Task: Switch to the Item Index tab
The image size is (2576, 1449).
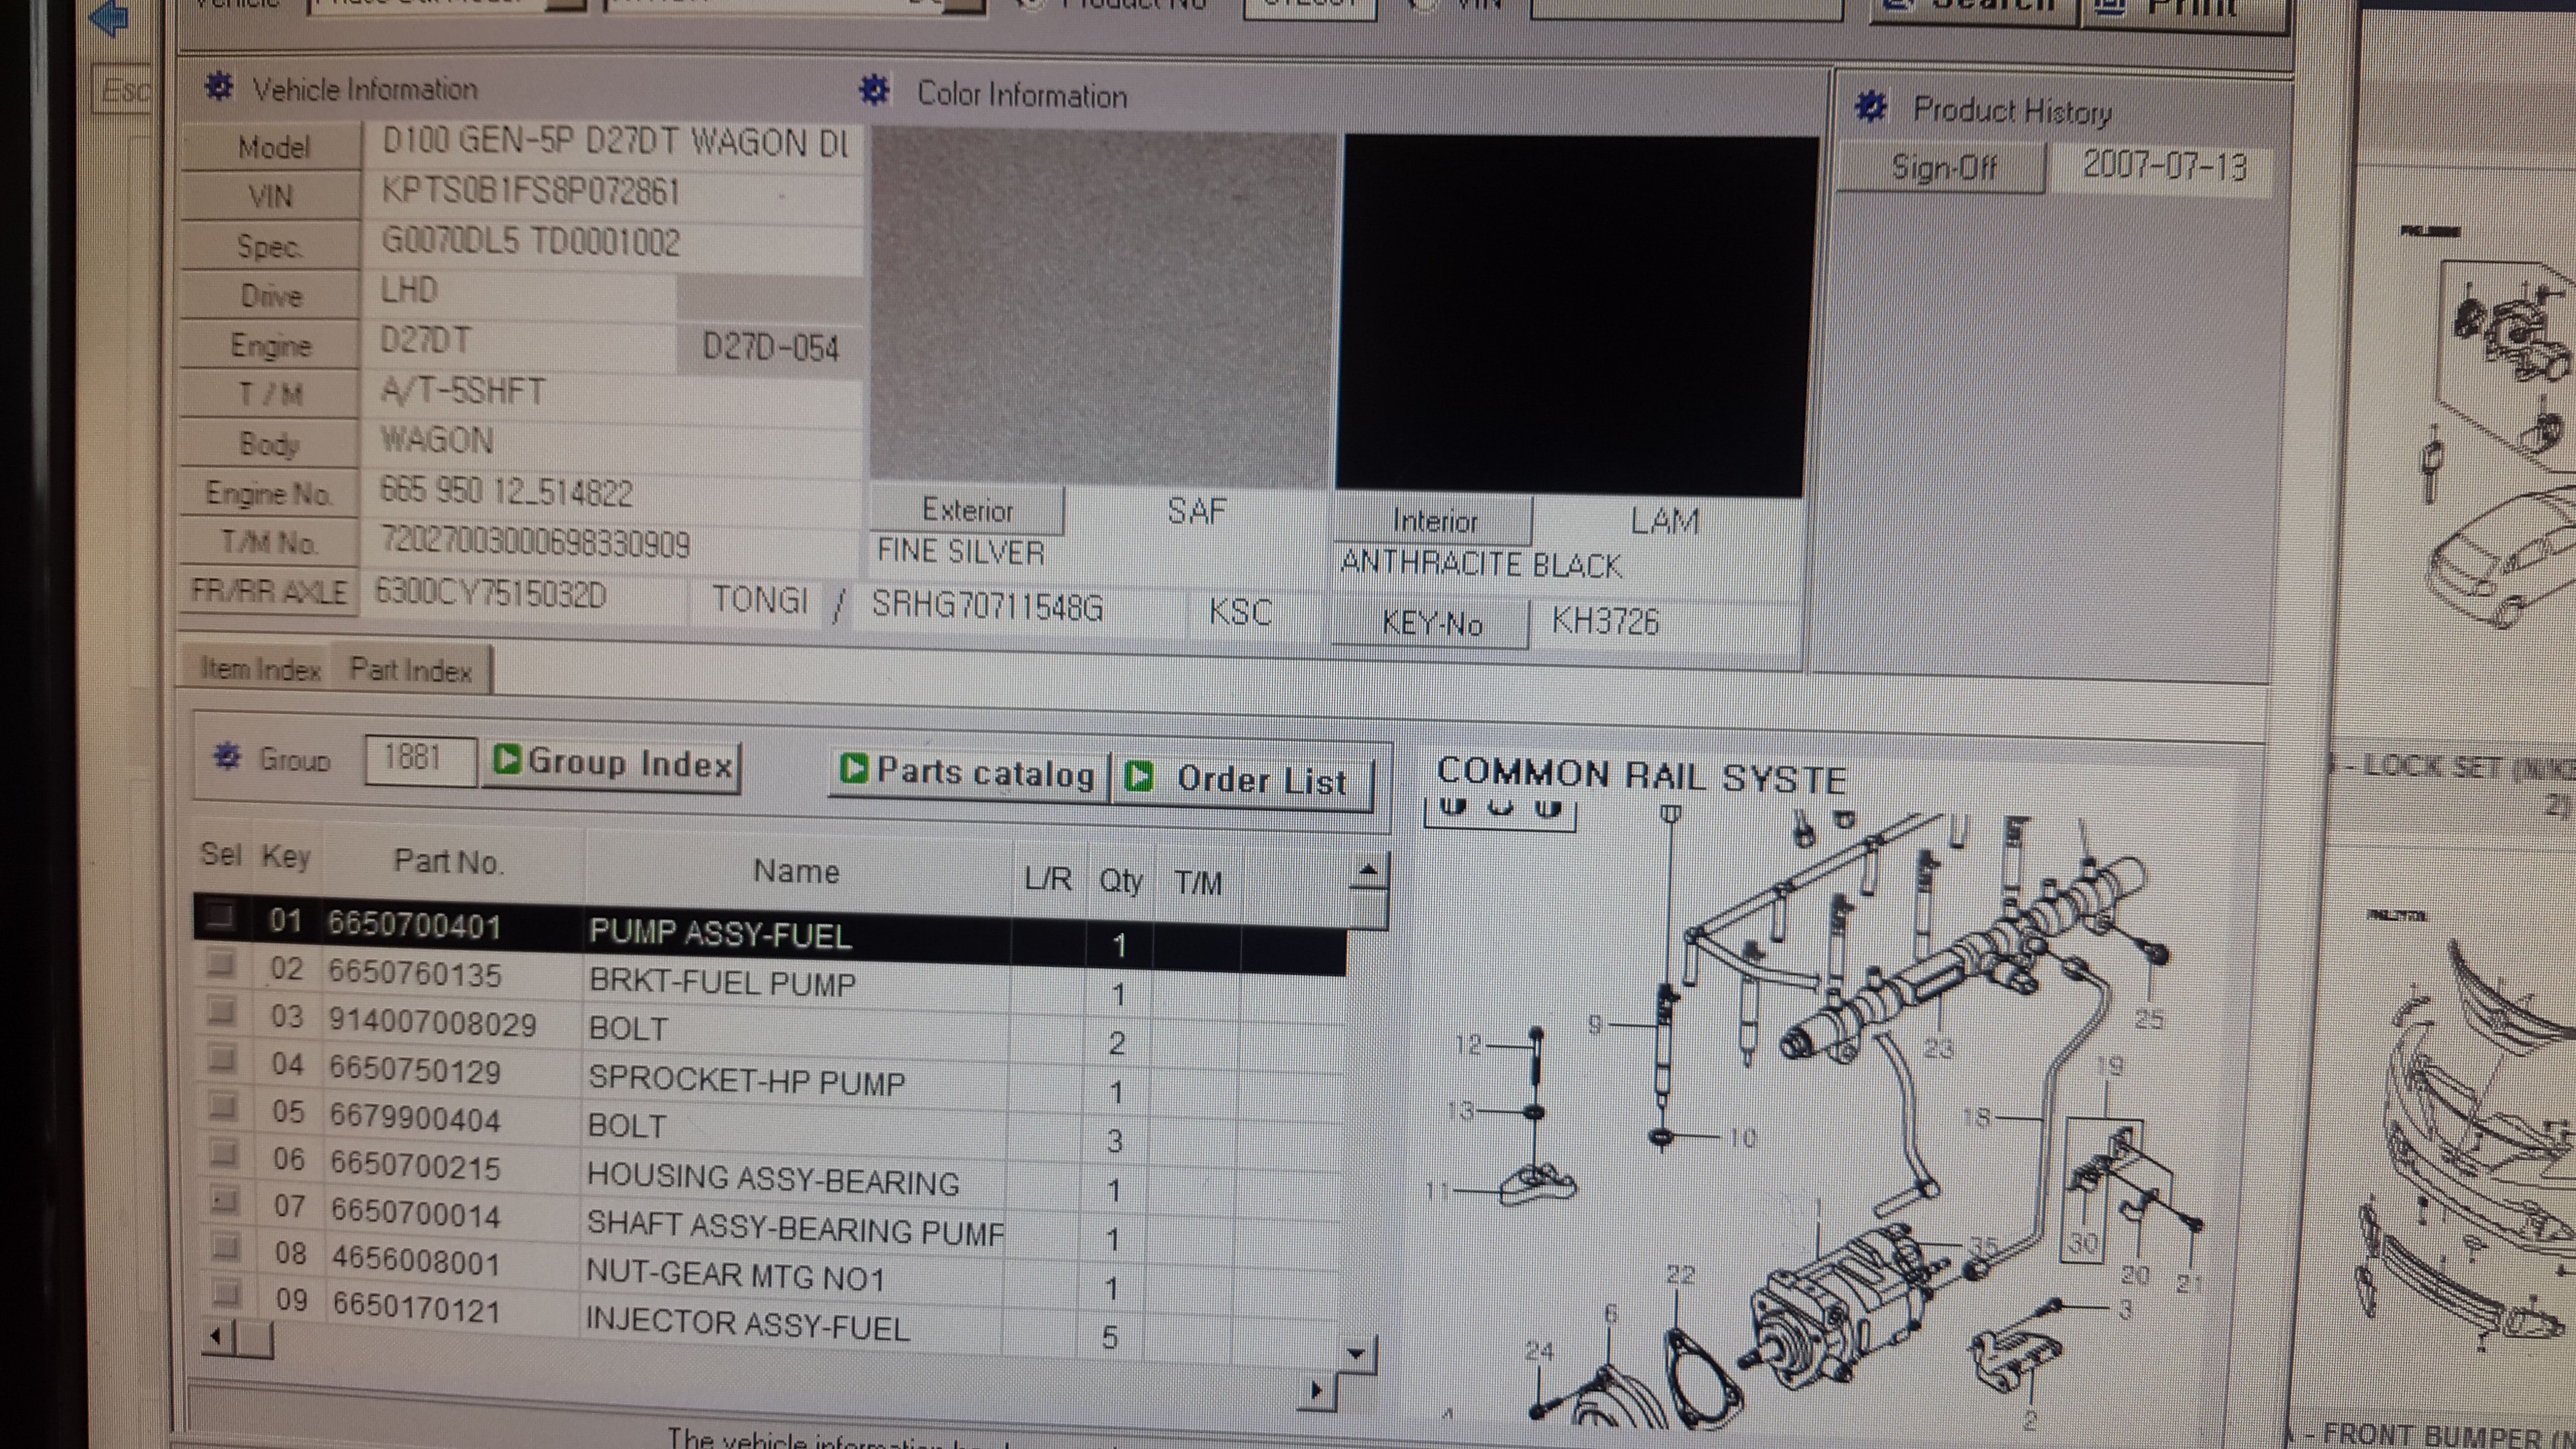Action: (260, 668)
